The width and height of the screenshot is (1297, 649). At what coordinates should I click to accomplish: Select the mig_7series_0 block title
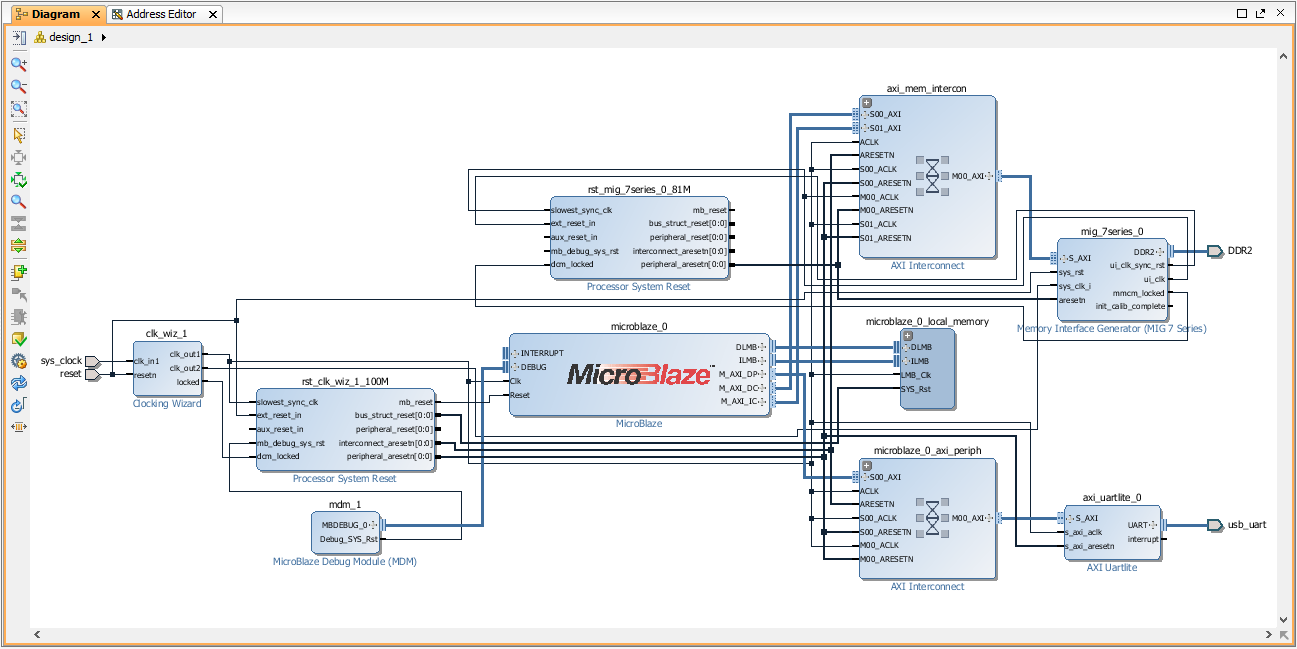click(1112, 231)
